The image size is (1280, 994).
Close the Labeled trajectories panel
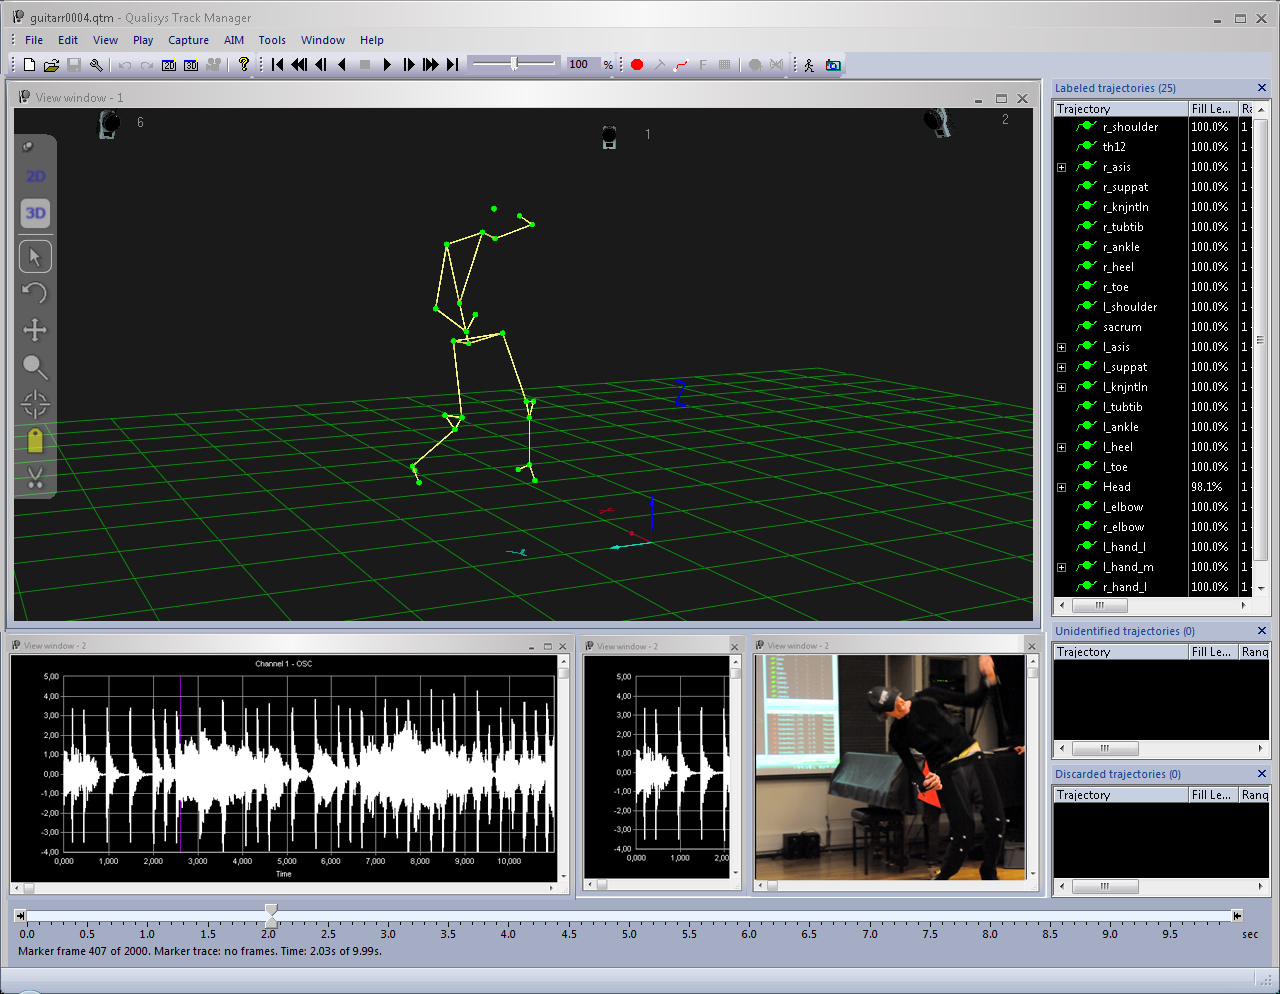point(1262,88)
